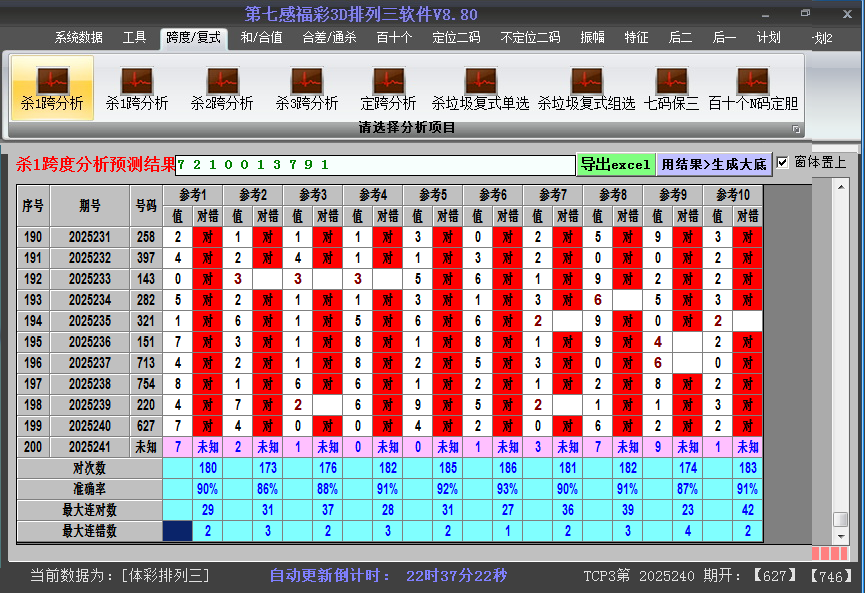Switch to the 和/合值 tab
The width and height of the screenshot is (865, 593).
tap(261, 38)
